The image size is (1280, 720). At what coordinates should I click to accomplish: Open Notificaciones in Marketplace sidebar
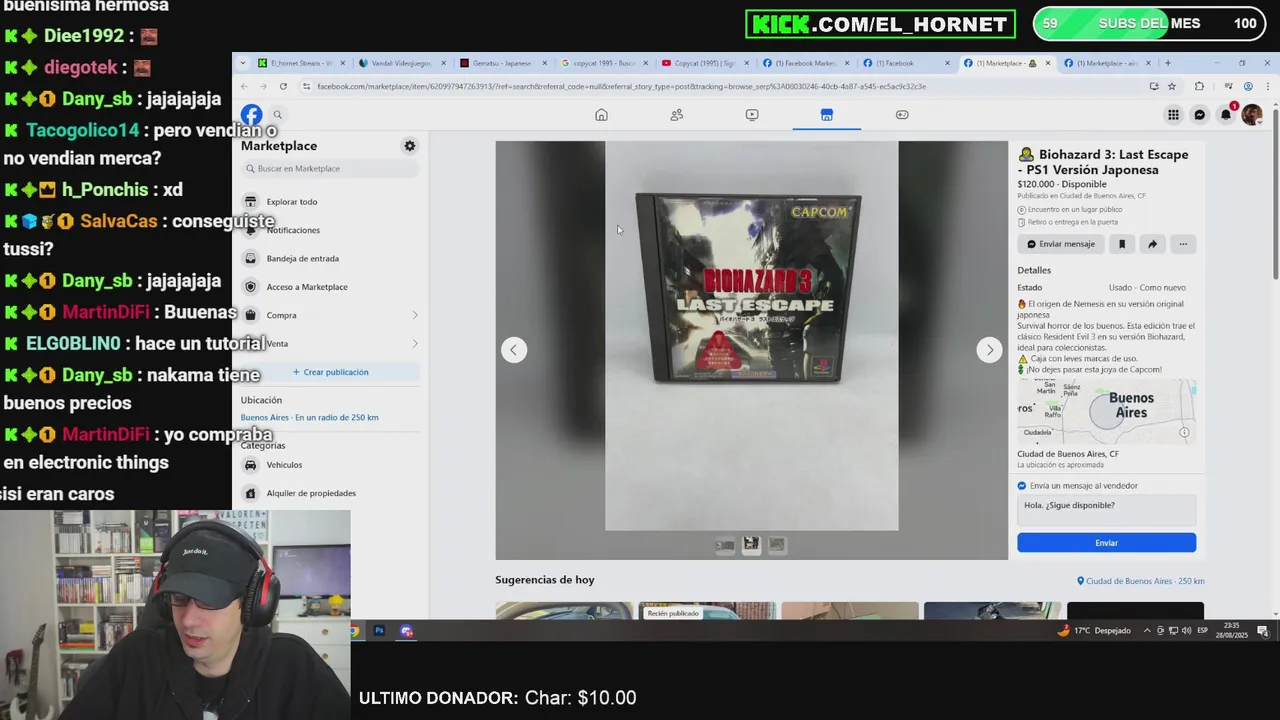tap(330, 230)
